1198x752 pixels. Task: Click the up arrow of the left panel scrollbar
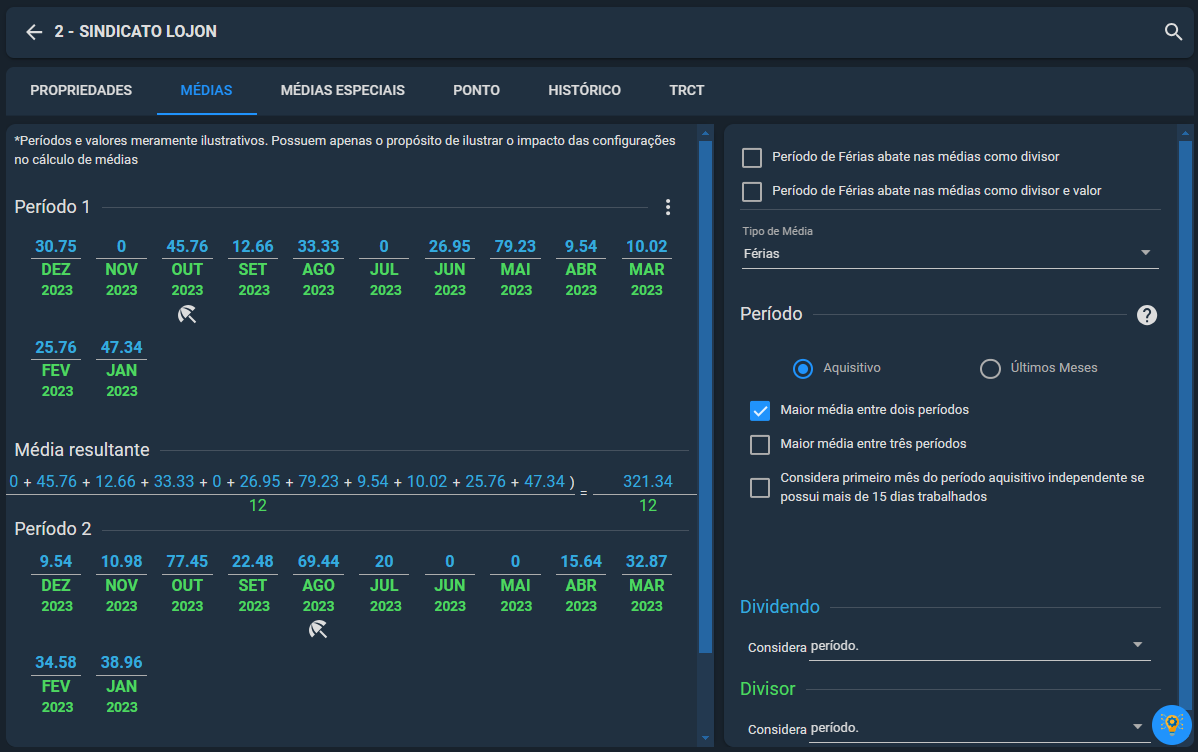click(705, 133)
